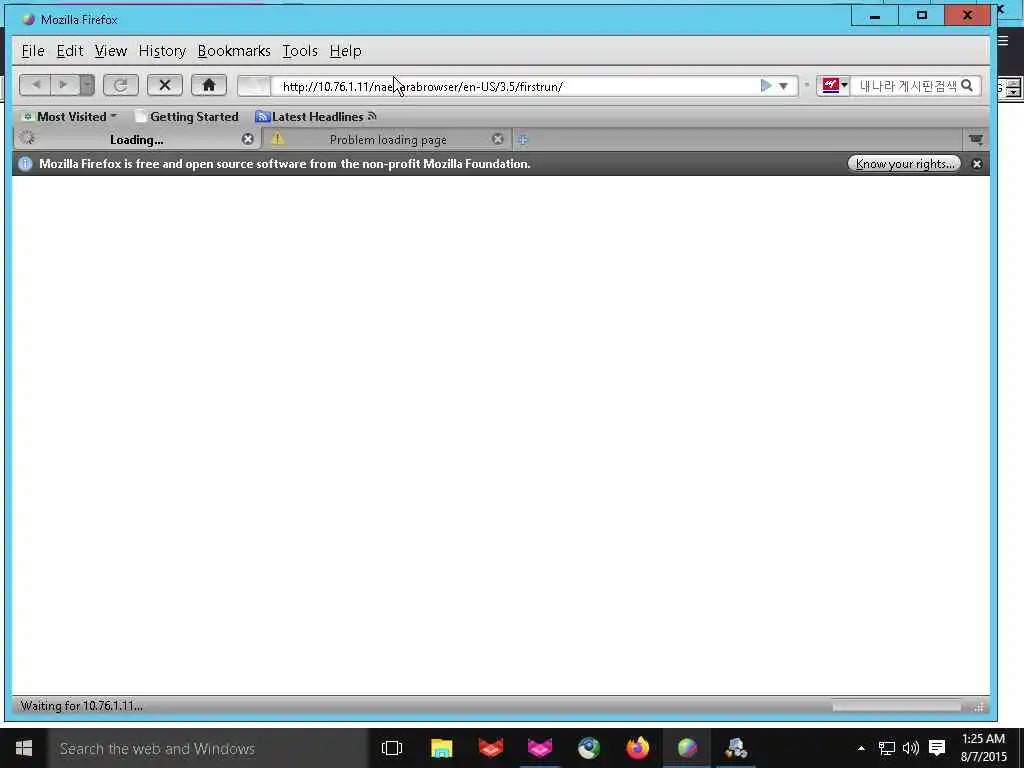The width and height of the screenshot is (1024, 768).
Task: Open the Bookmarks menu
Action: coord(234,51)
